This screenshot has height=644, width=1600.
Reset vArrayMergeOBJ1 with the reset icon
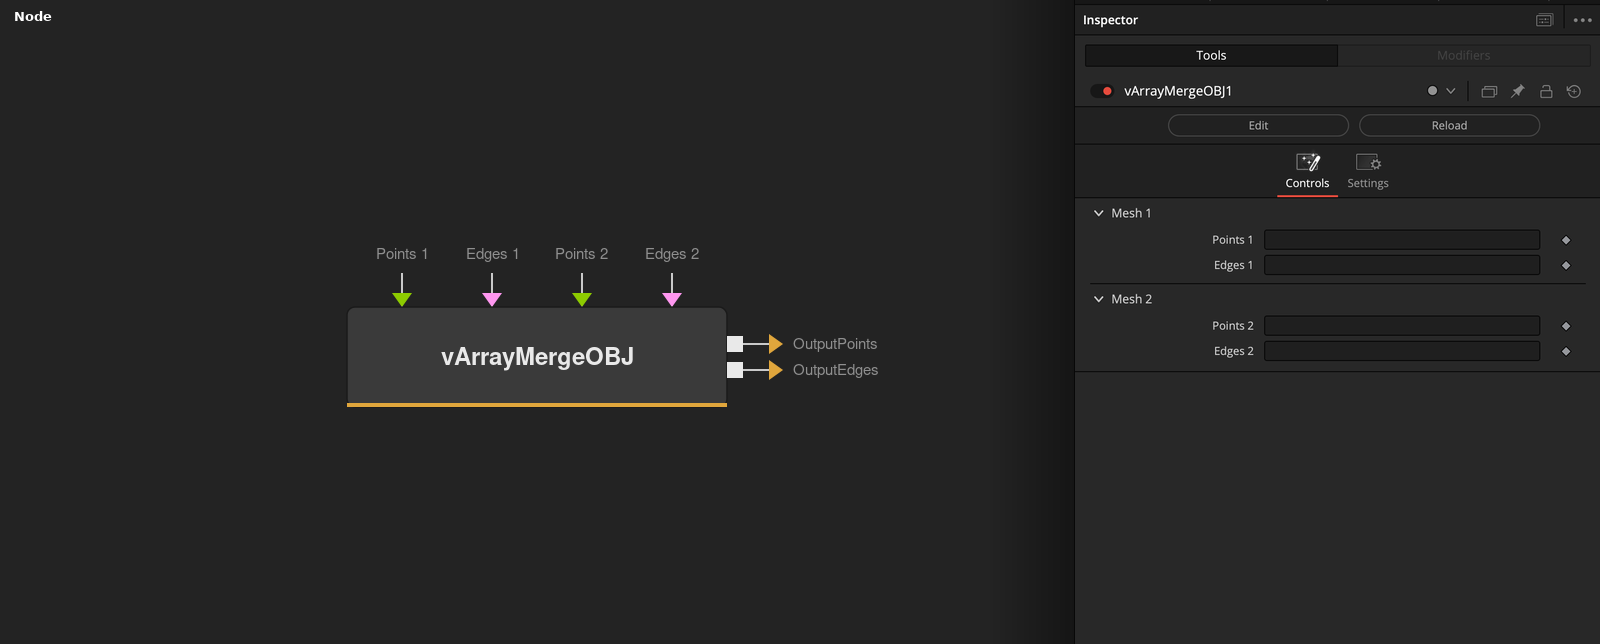tap(1574, 91)
